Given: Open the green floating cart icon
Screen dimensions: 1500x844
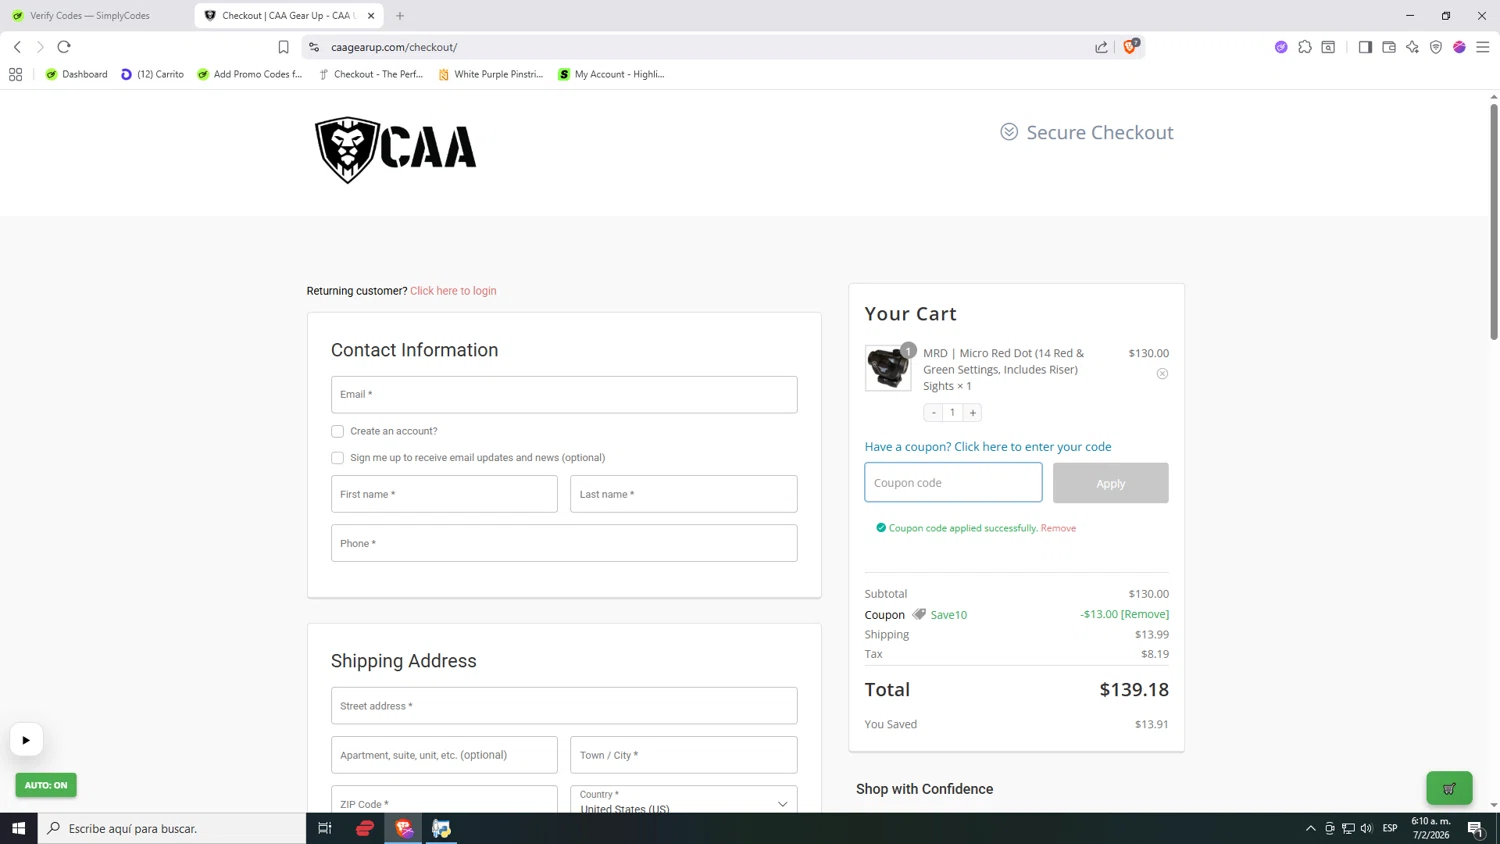Looking at the screenshot, I should click(x=1449, y=788).
